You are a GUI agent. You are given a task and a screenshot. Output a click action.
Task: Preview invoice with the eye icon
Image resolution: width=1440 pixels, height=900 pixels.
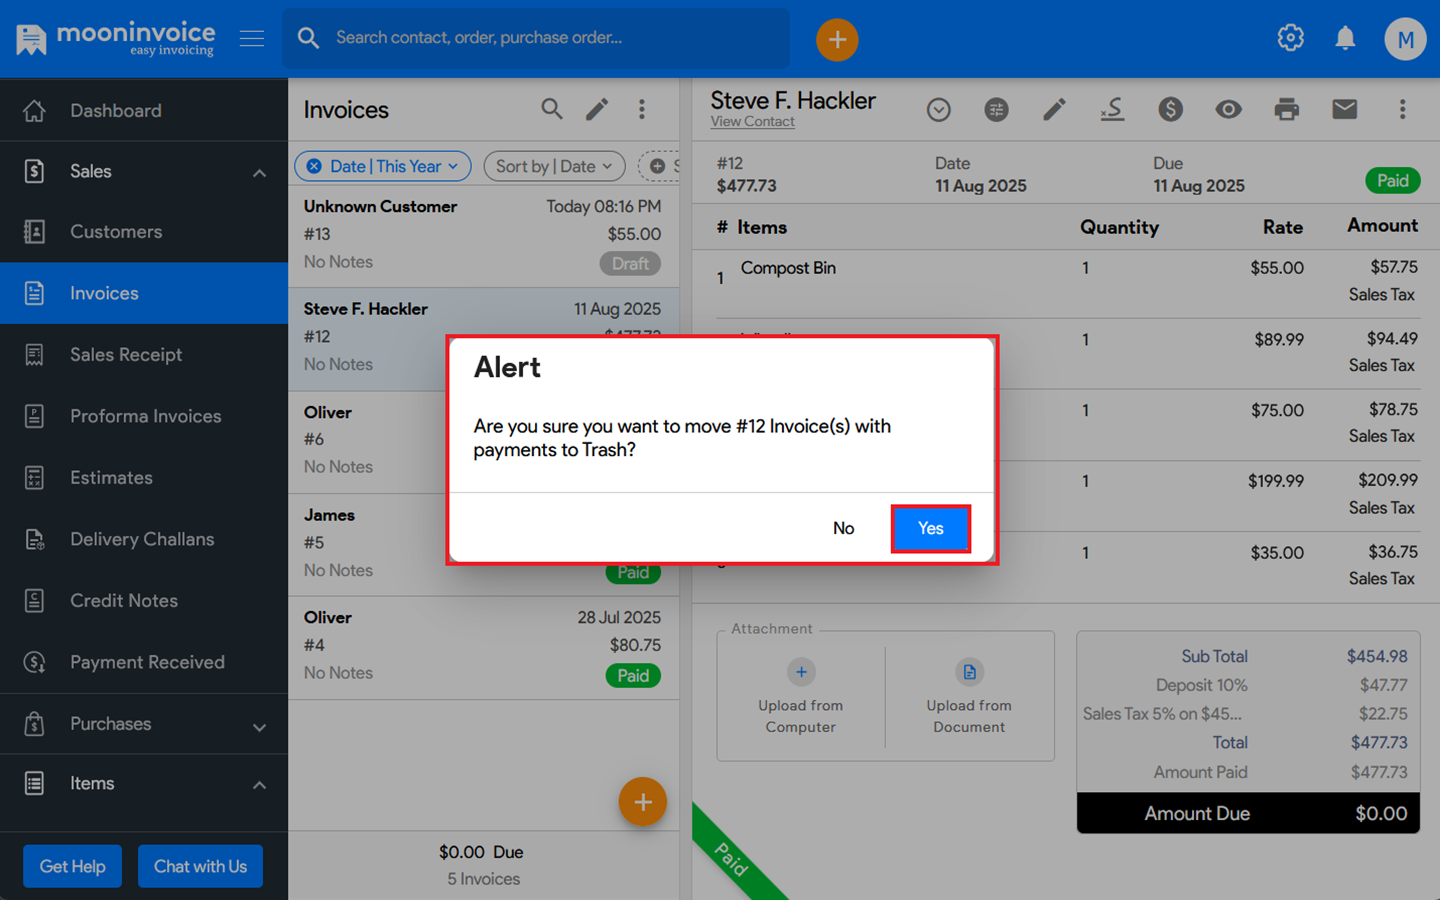coord(1228,109)
